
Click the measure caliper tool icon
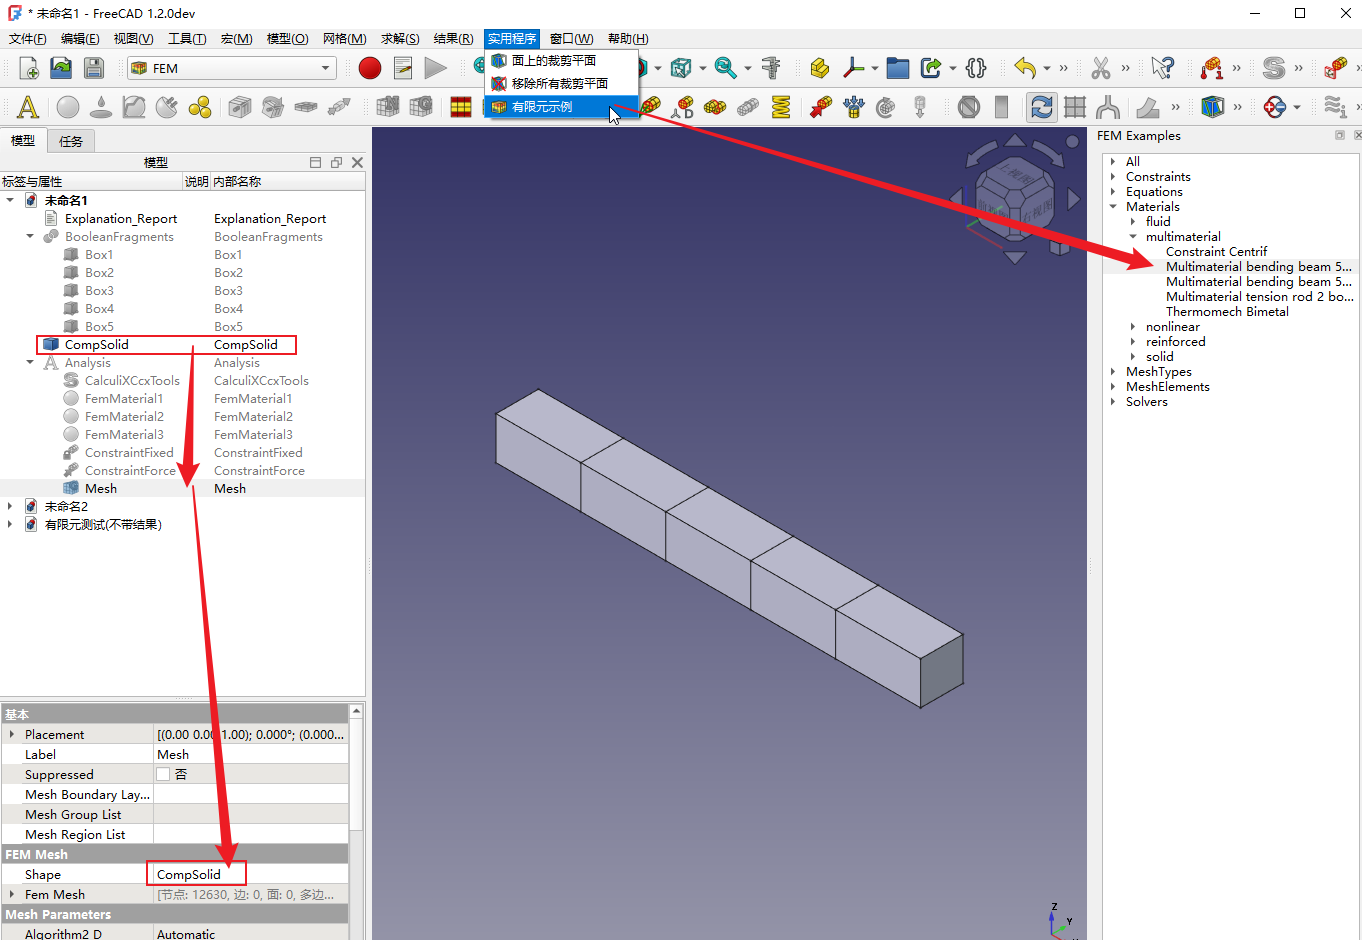click(x=771, y=68)
